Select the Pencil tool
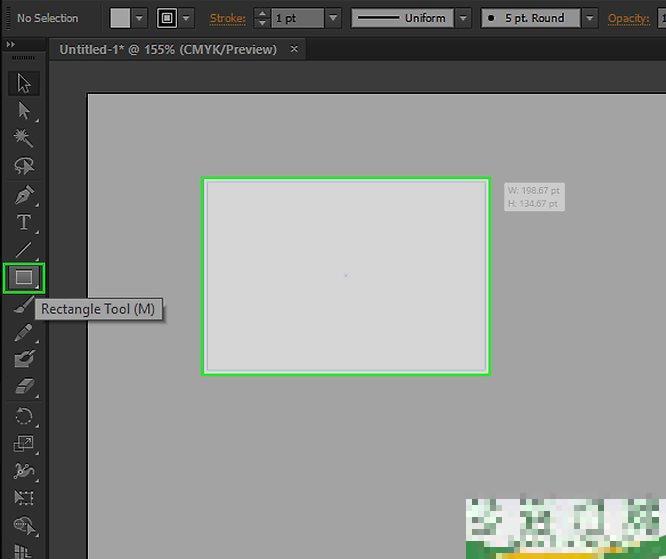The image size is (666, 559). click(24, 332)
